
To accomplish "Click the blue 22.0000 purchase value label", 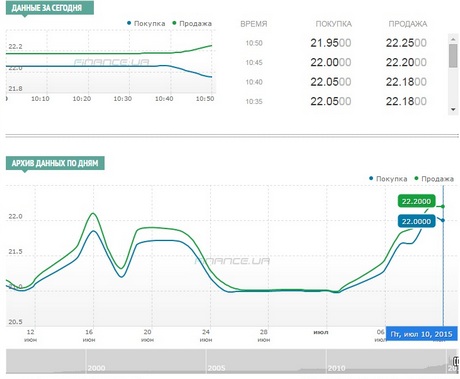I will click(416, 221).
